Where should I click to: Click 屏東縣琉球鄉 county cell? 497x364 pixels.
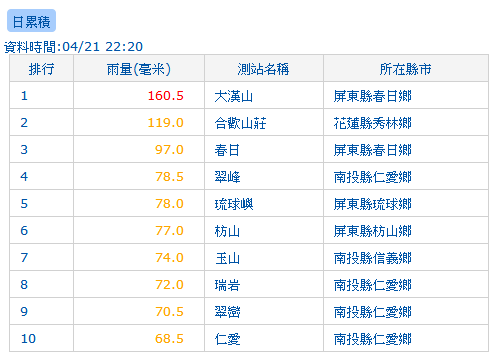[373, 204]
